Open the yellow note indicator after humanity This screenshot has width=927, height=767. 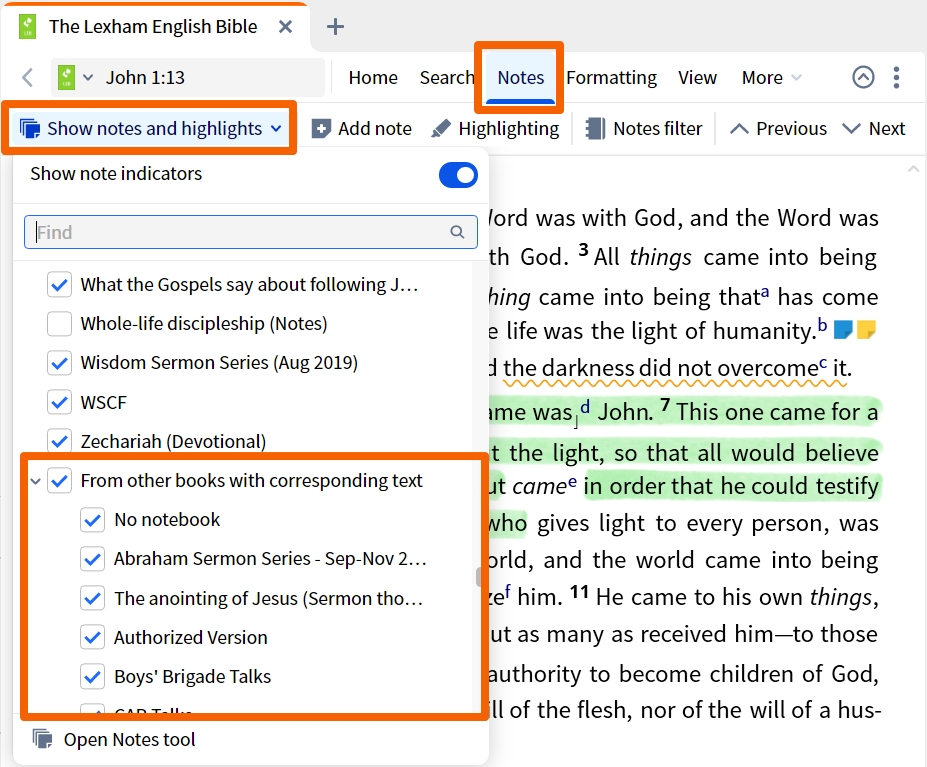[866, 329]
